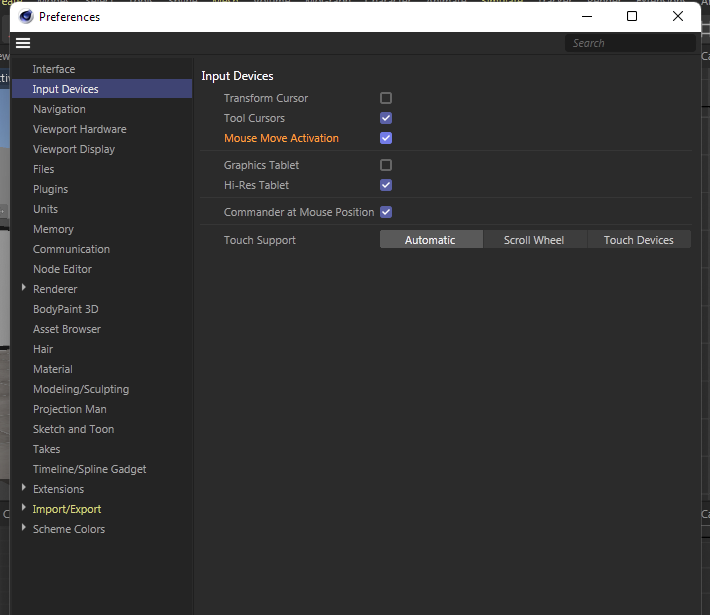710x615 pixels.
Task: Select Extensions in the category list
Action: click(58, 489)
